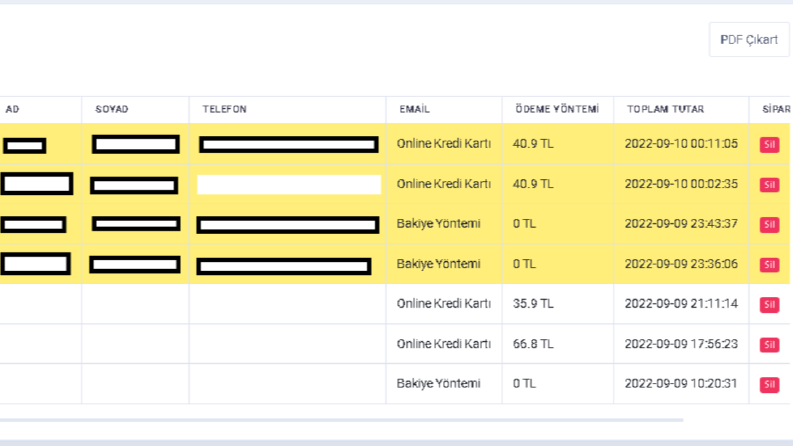
Task: Select timestamp 2022-09-09 23:36:06
Action: pyautogui.click(x=681, y=264)
